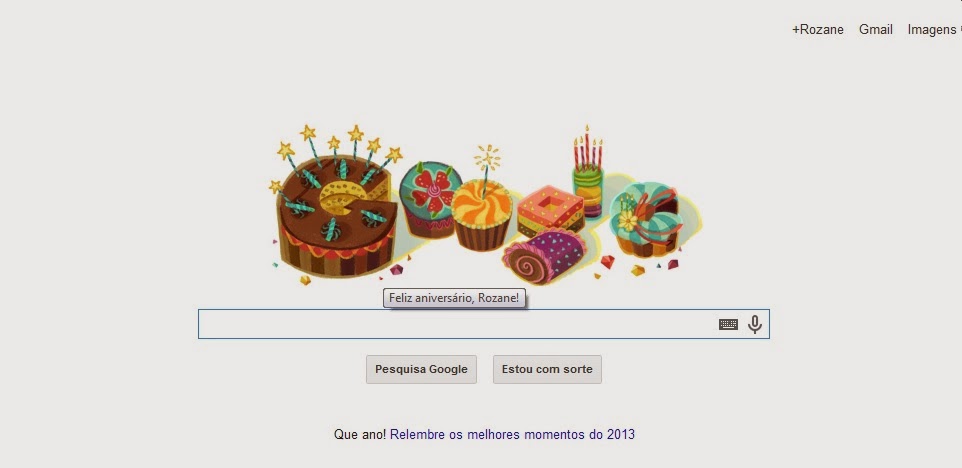962x468 pixels.
Task: Click the teal ribbon-wrapped cake
Action: pyautogui.click(x=645, y=219)
